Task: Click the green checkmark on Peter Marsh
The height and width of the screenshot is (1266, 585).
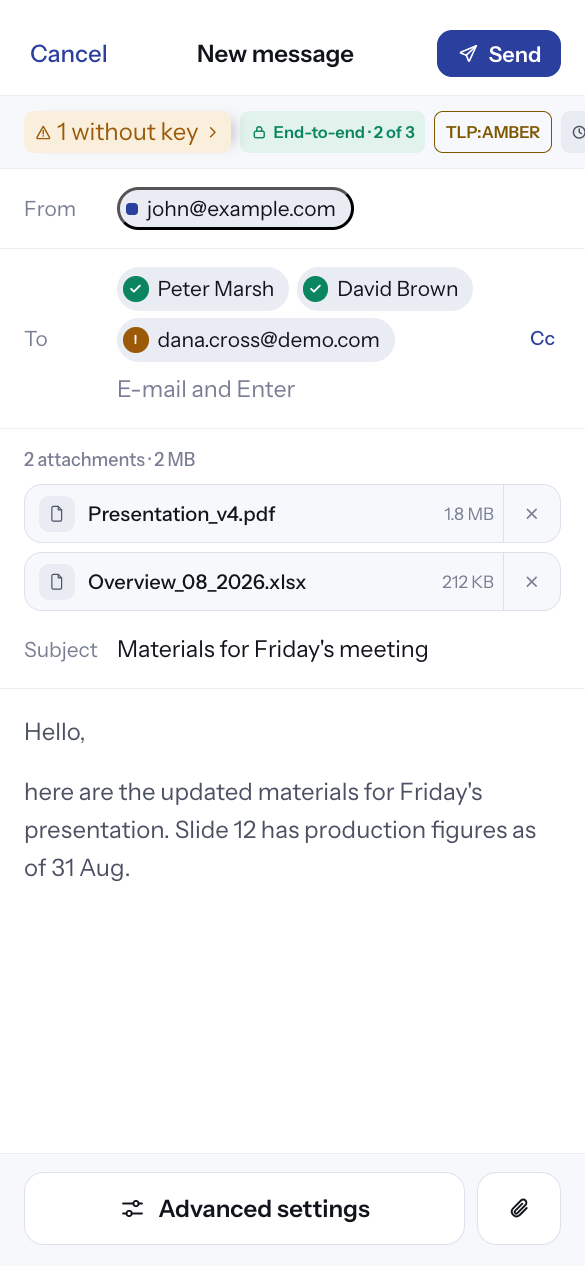Action: coord(136,289)
